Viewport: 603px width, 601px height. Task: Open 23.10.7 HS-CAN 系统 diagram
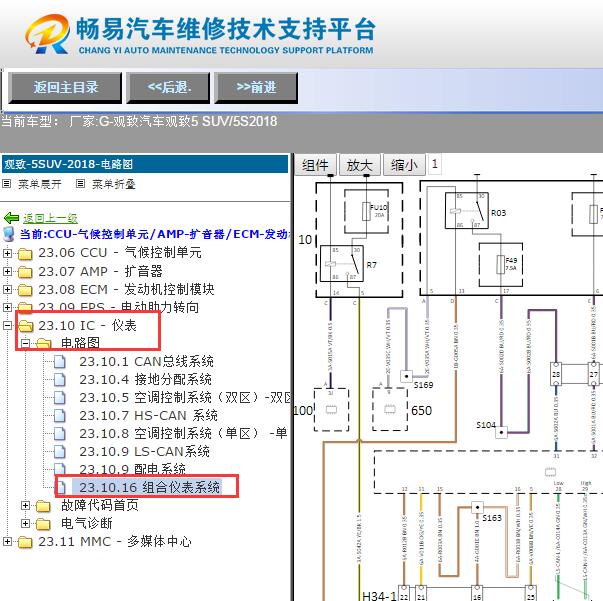[148, 415]
